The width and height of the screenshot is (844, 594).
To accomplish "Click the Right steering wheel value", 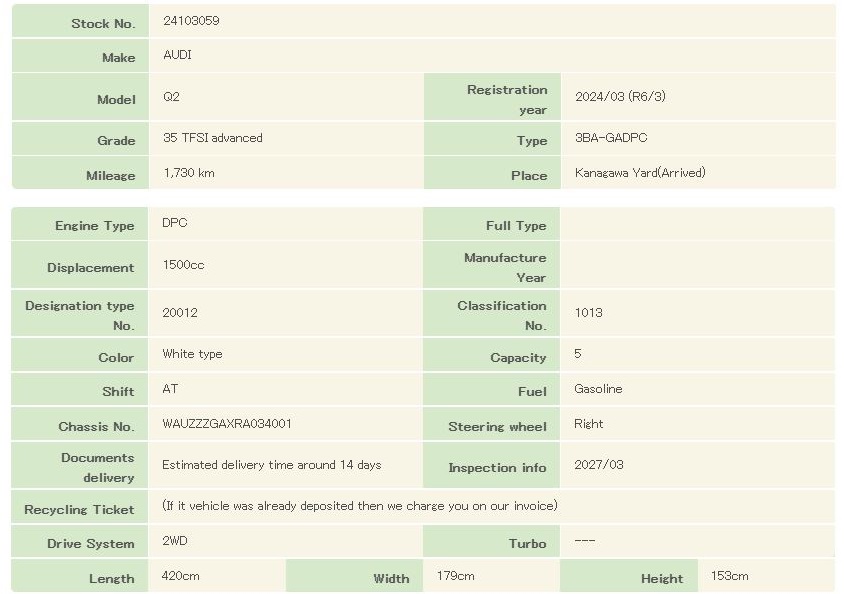I will tap(589, 424).
